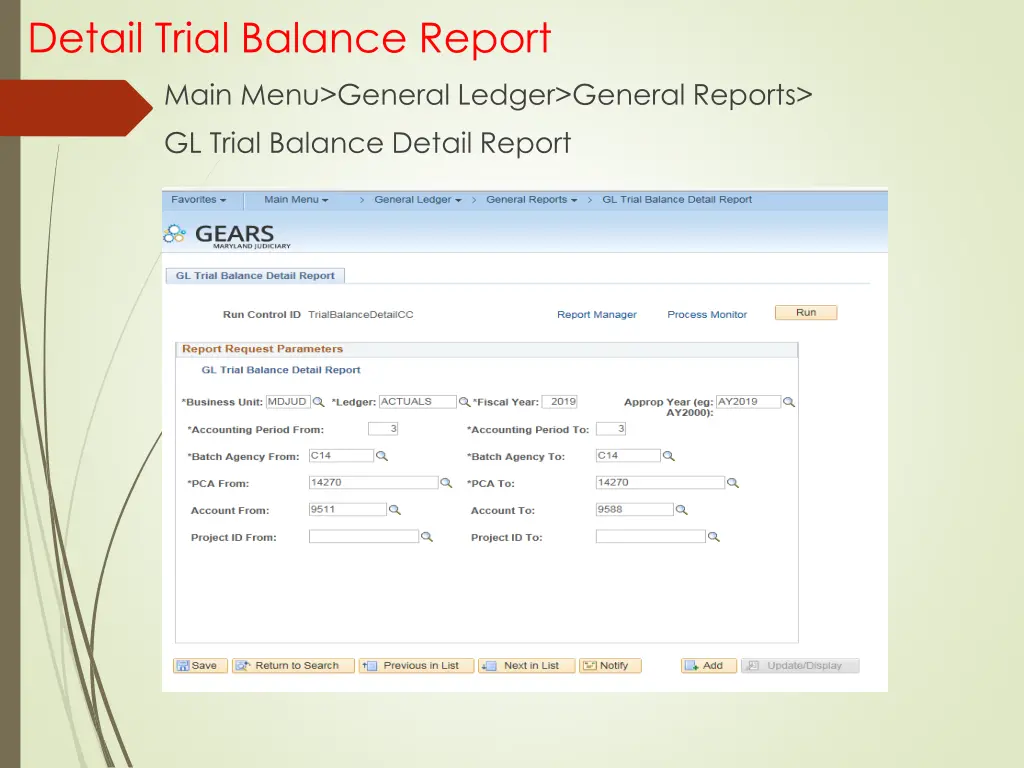Click Report Request Parameters header
Image resolution: width=1024 pixels, height=768 pixels.
[x=263, y=349]
